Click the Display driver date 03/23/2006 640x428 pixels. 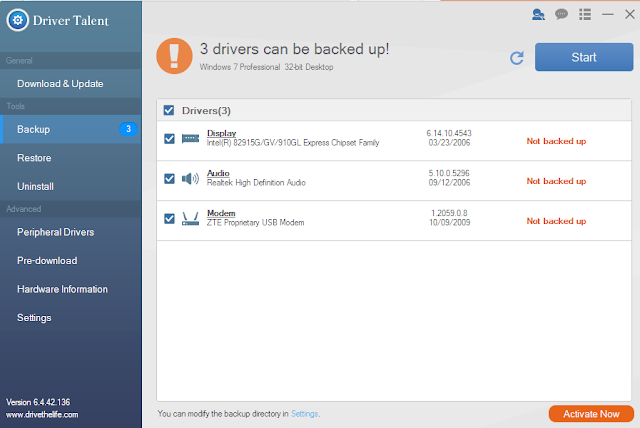(x=449, y=143)
